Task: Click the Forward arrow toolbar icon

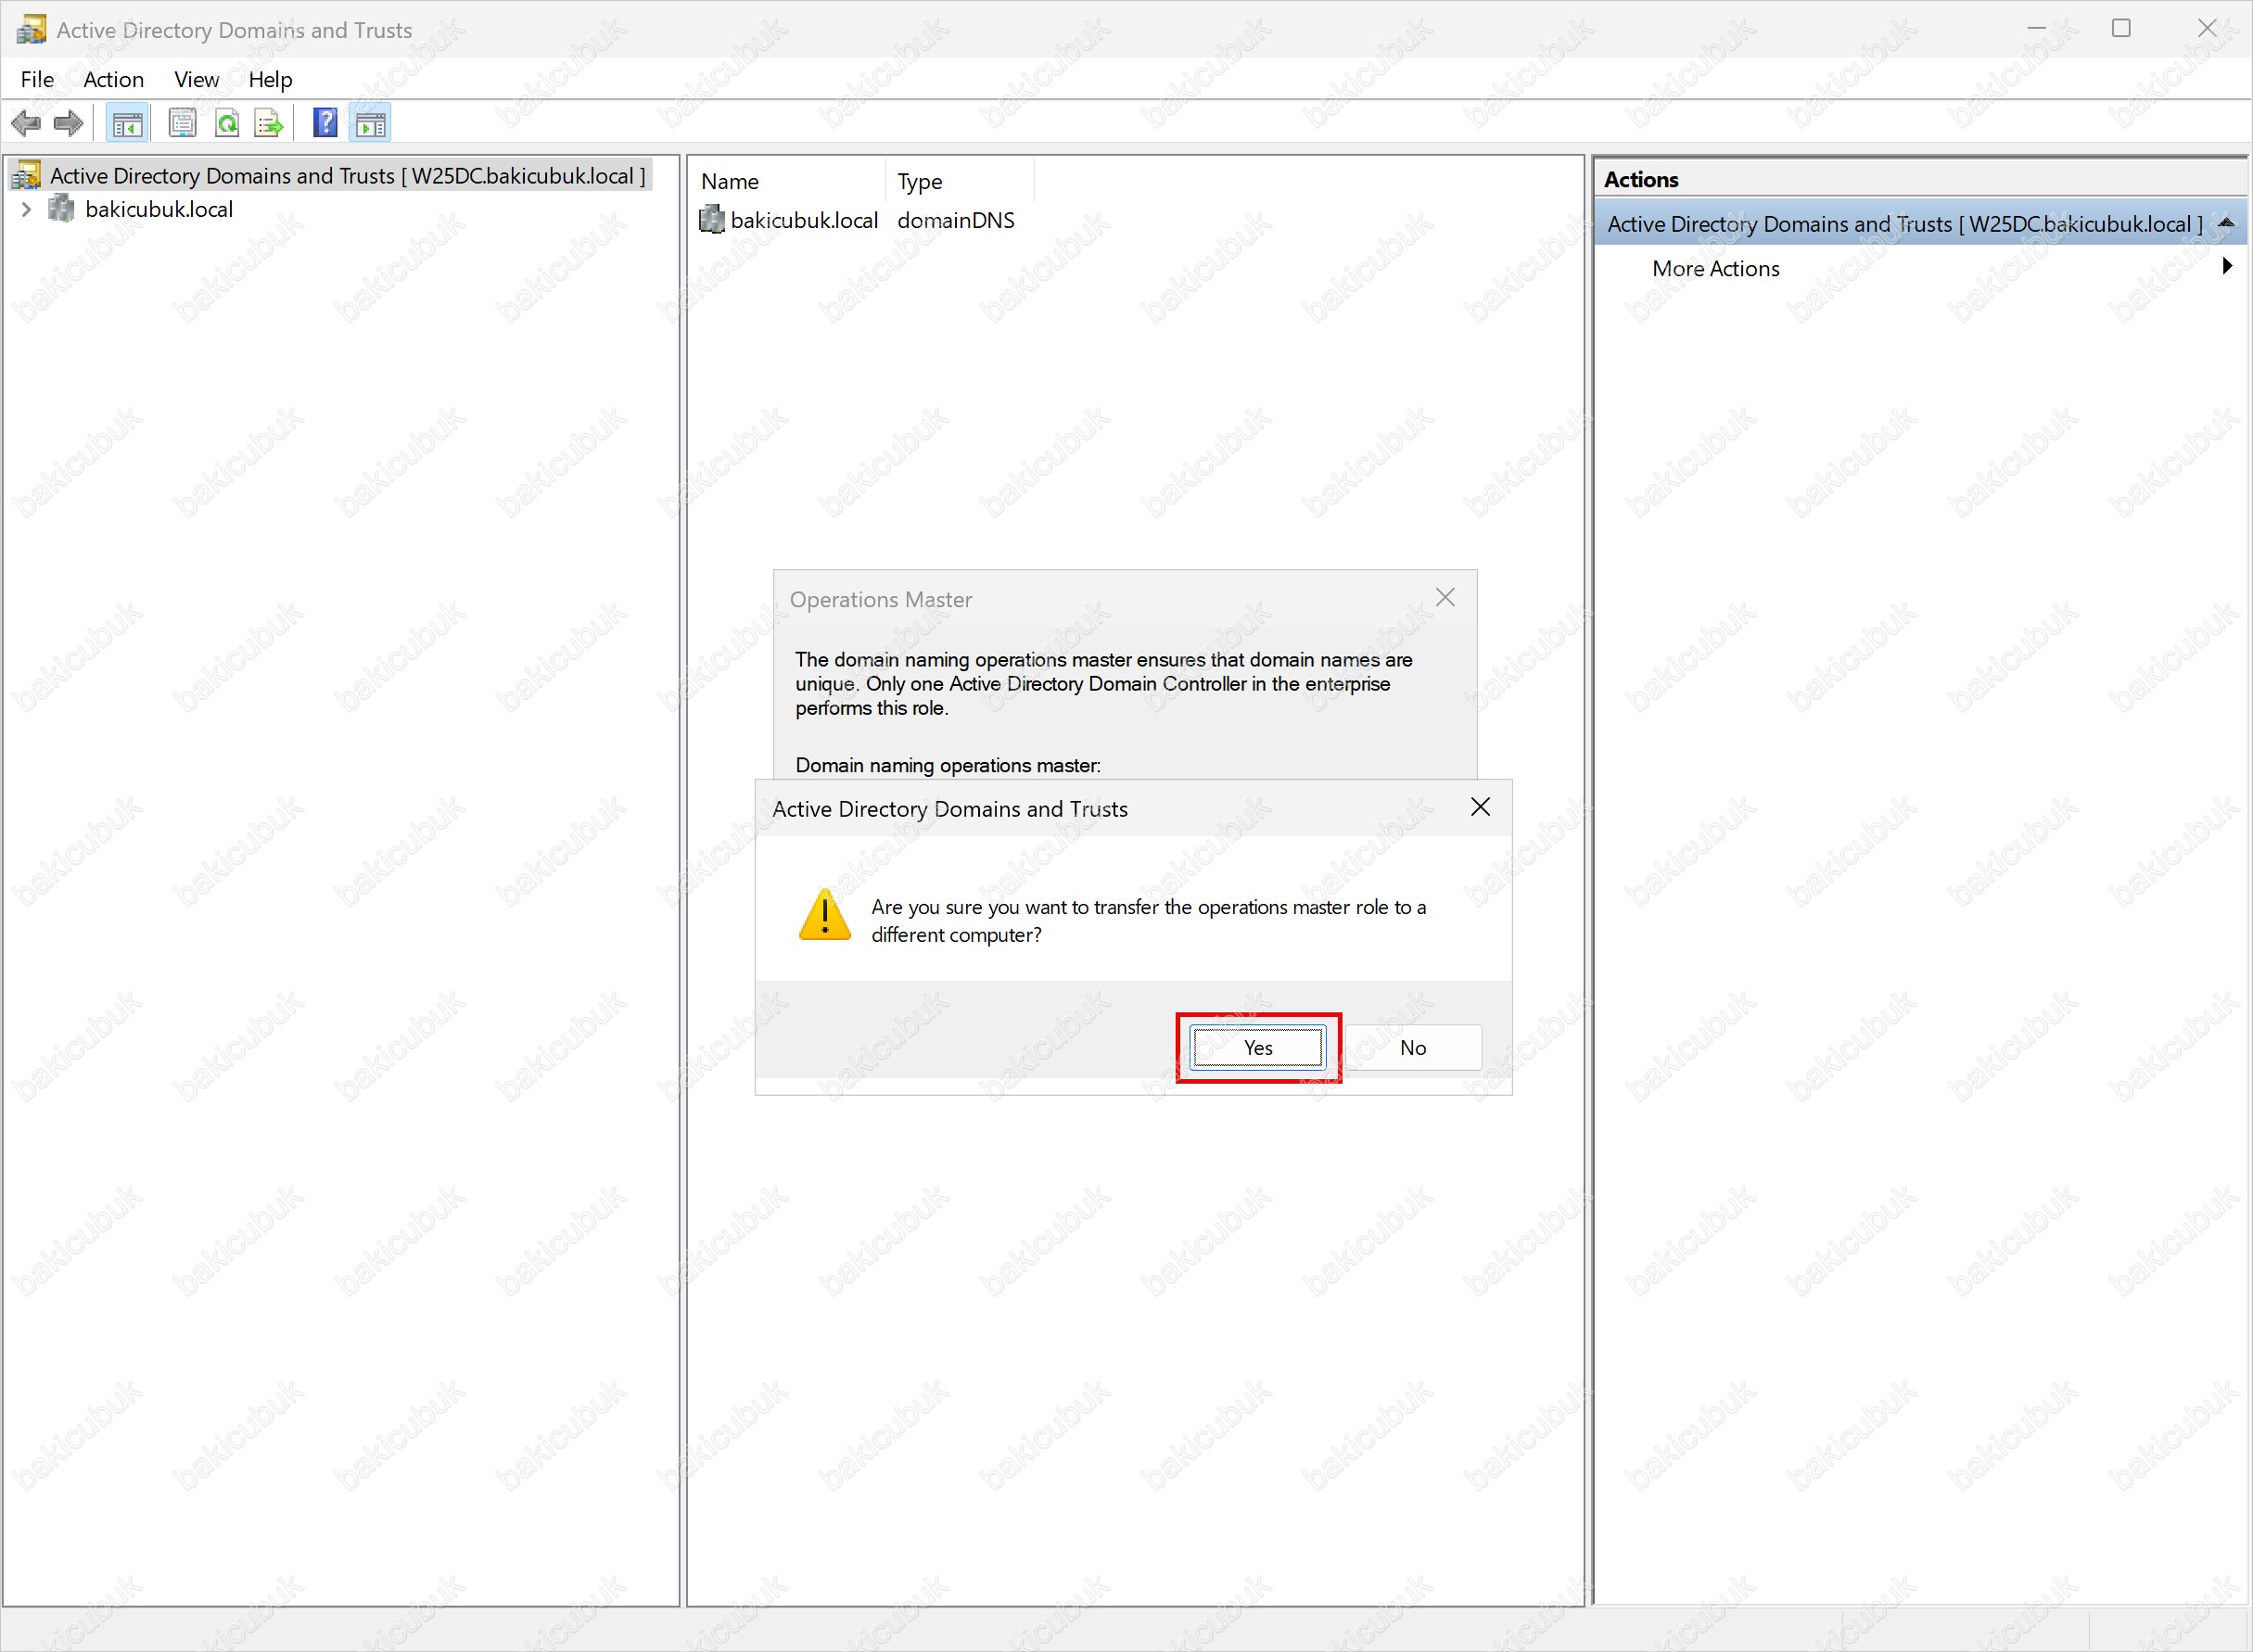Action: tap(68, 124)
